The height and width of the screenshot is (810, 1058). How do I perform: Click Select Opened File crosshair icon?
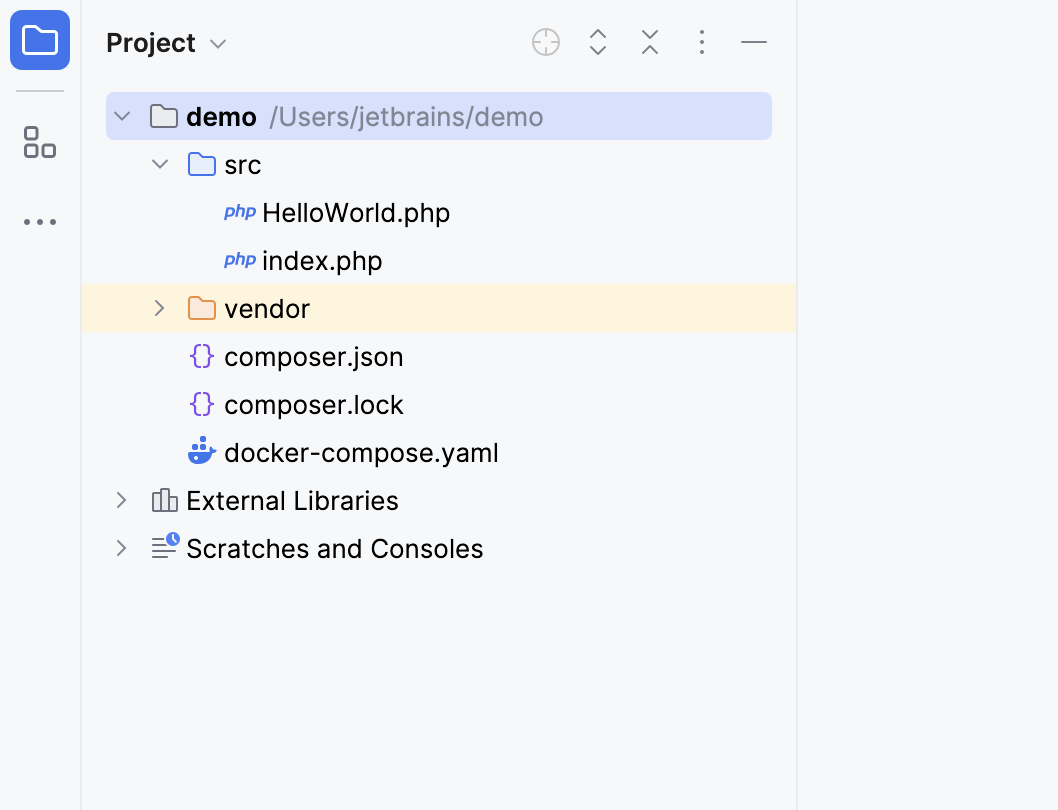tap(546, 43)
